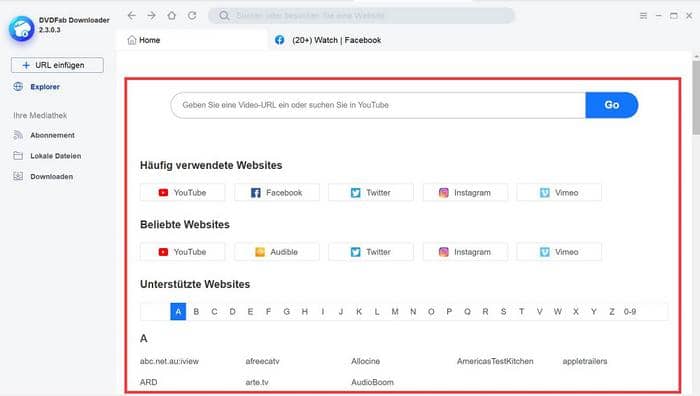This screenshot has width=700, height=396.
Task: Open Facebook under Häufig verwendete Websites
Action: pyautogui.click(x=277, y=192)
